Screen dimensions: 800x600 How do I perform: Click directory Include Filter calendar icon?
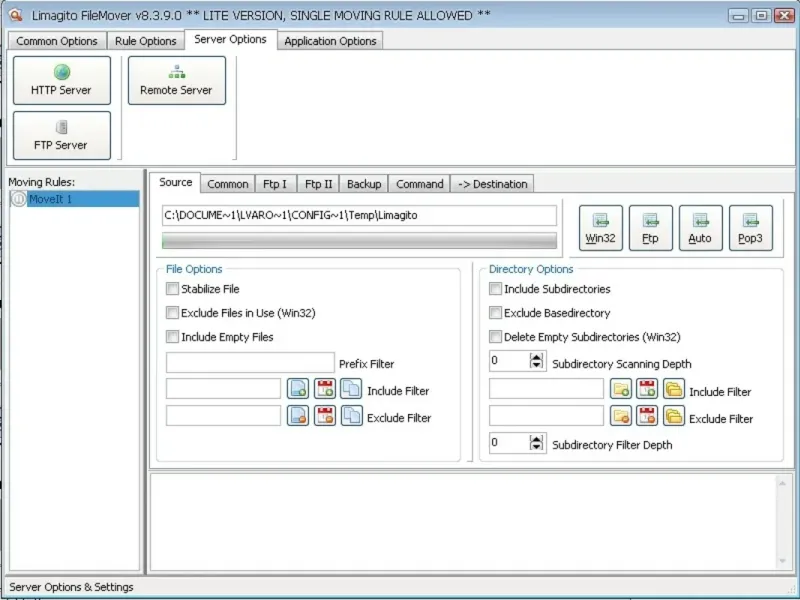point(647,389)
